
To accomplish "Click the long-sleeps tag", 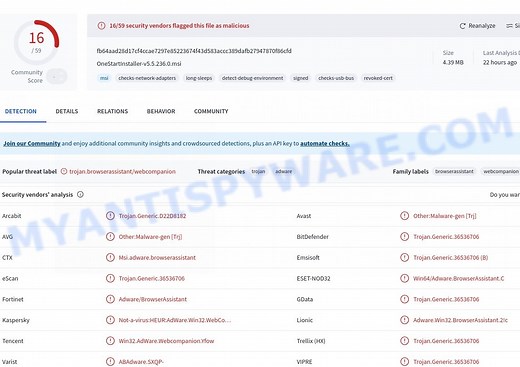I will [x=199, y=78].
